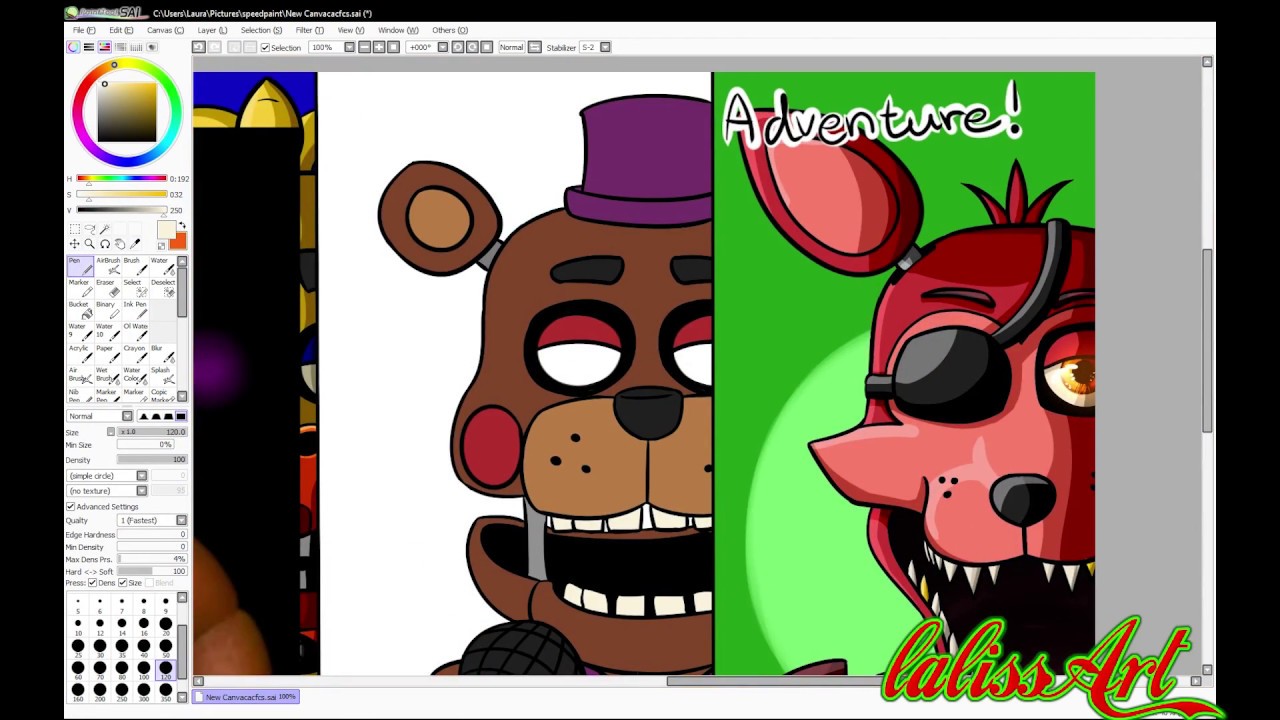Viewport: 1280px width, 720px height.
Task: Select the magic wand tool
Action: (x=105, y=229)
